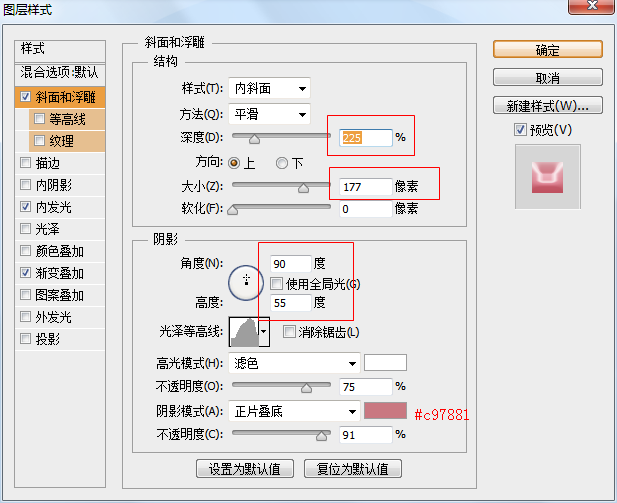
Task: Click the layer style preview thumbnail
Action: (547, 176)
